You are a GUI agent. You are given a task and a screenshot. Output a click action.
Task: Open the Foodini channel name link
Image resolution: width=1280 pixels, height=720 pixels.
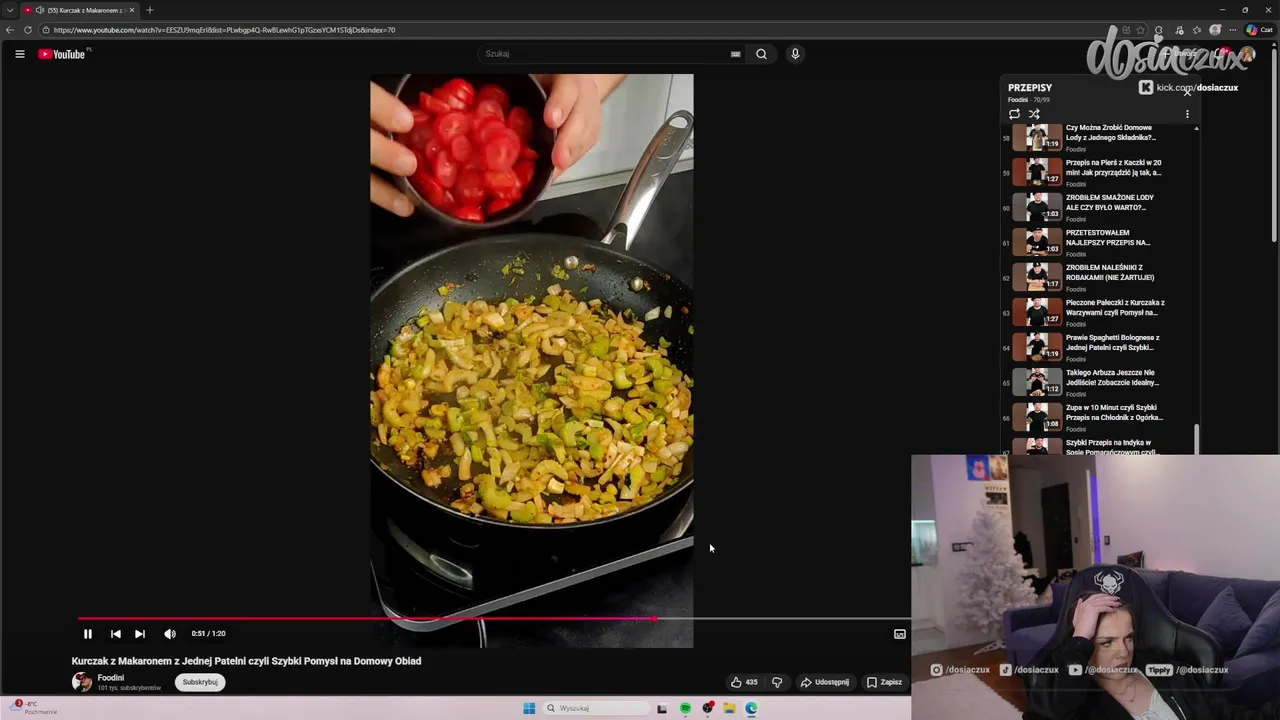pyautogui.click(x=111, y=678)
